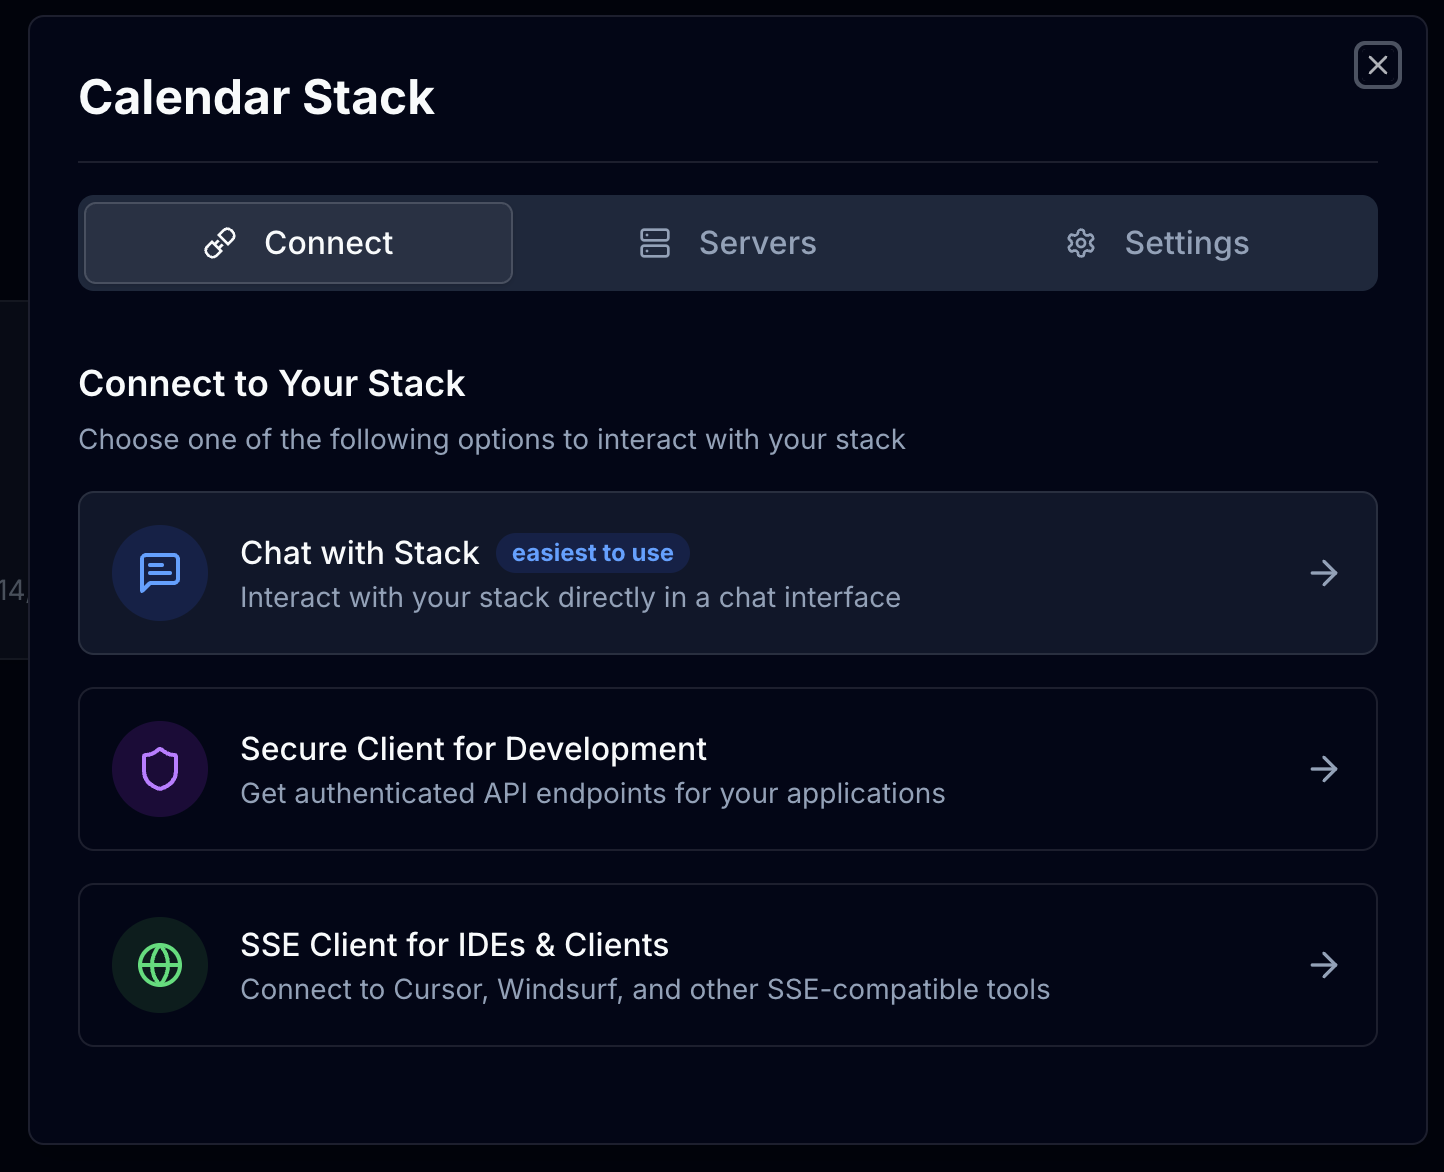The width and height of the screenshot is (1444, 1172).
Task: Click the Connect to Your Stack heading
Action: point(272,383)
